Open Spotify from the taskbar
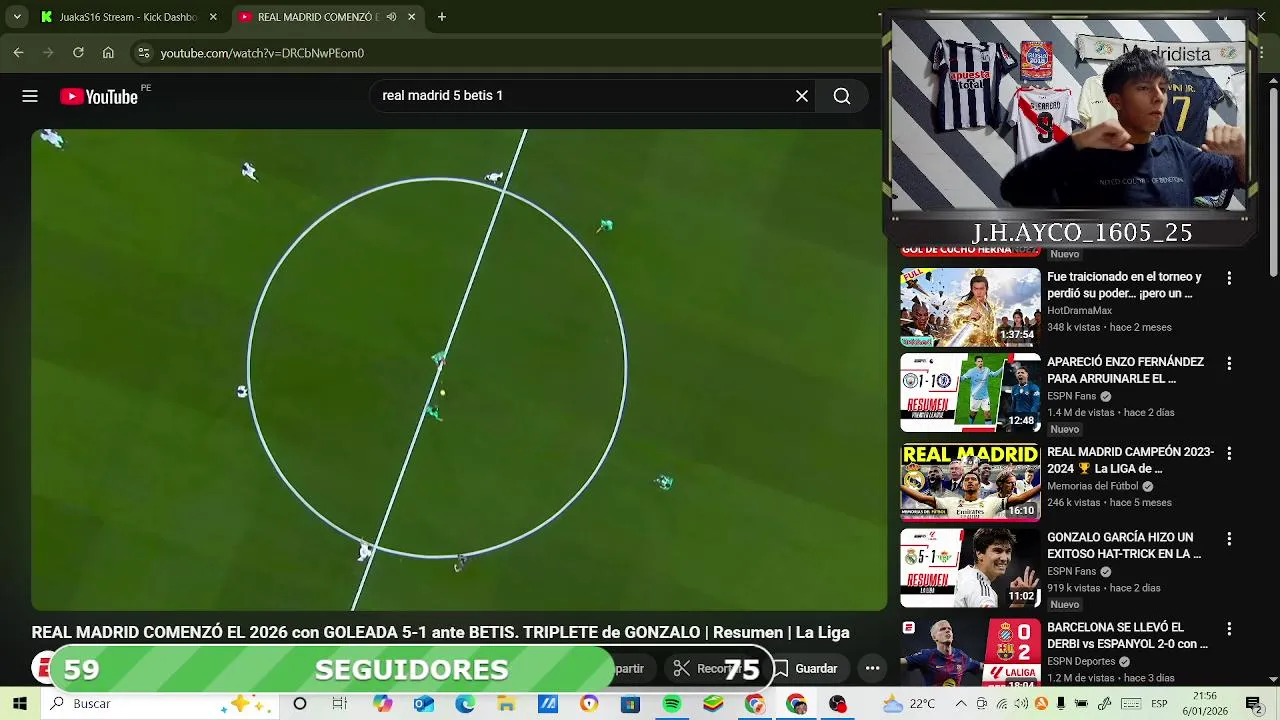Screen dimensions: 1280x720 [x=672, y=704]
